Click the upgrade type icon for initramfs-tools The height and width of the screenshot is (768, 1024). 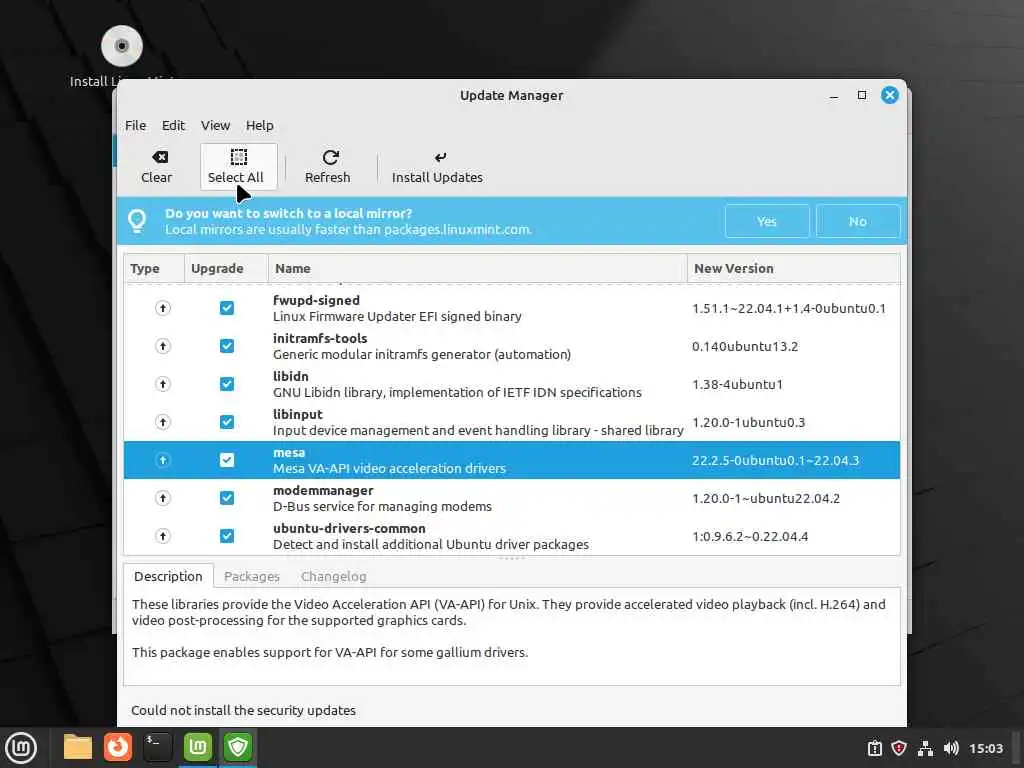tap(163, 345)
